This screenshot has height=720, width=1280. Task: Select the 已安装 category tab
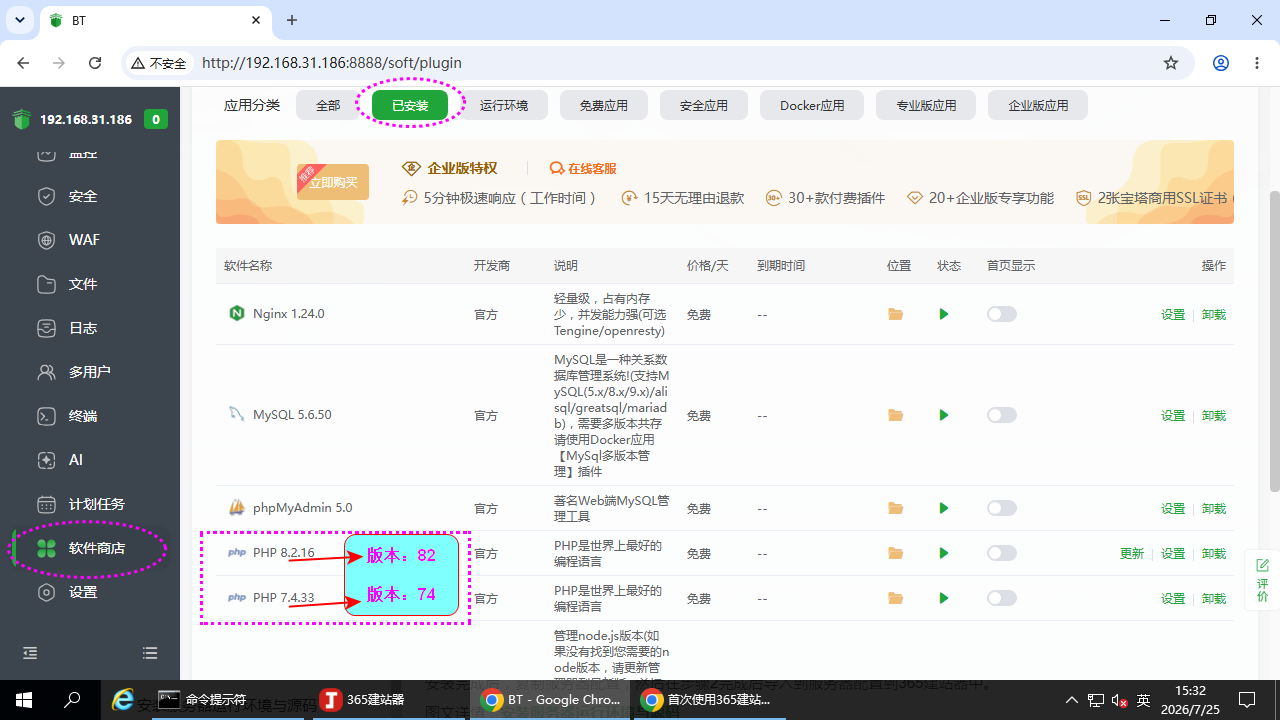pyautogui.click(x=410, y=105)
